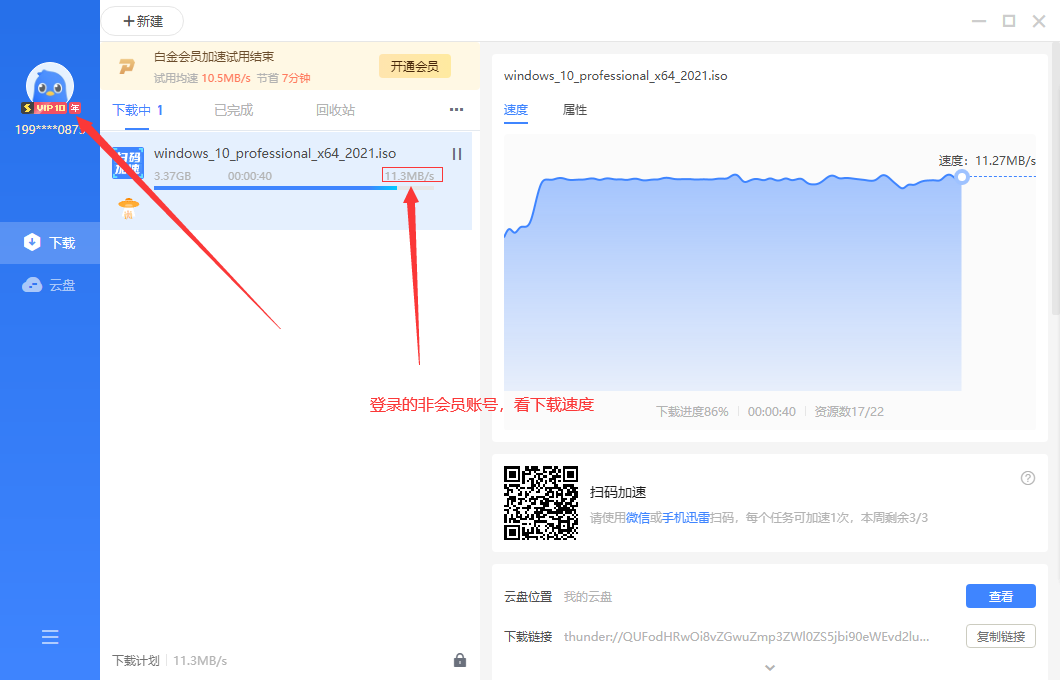Switch to the 回收站 tab
The width and height of the screenshot is (1060, 680).
(x=335, y=110)
